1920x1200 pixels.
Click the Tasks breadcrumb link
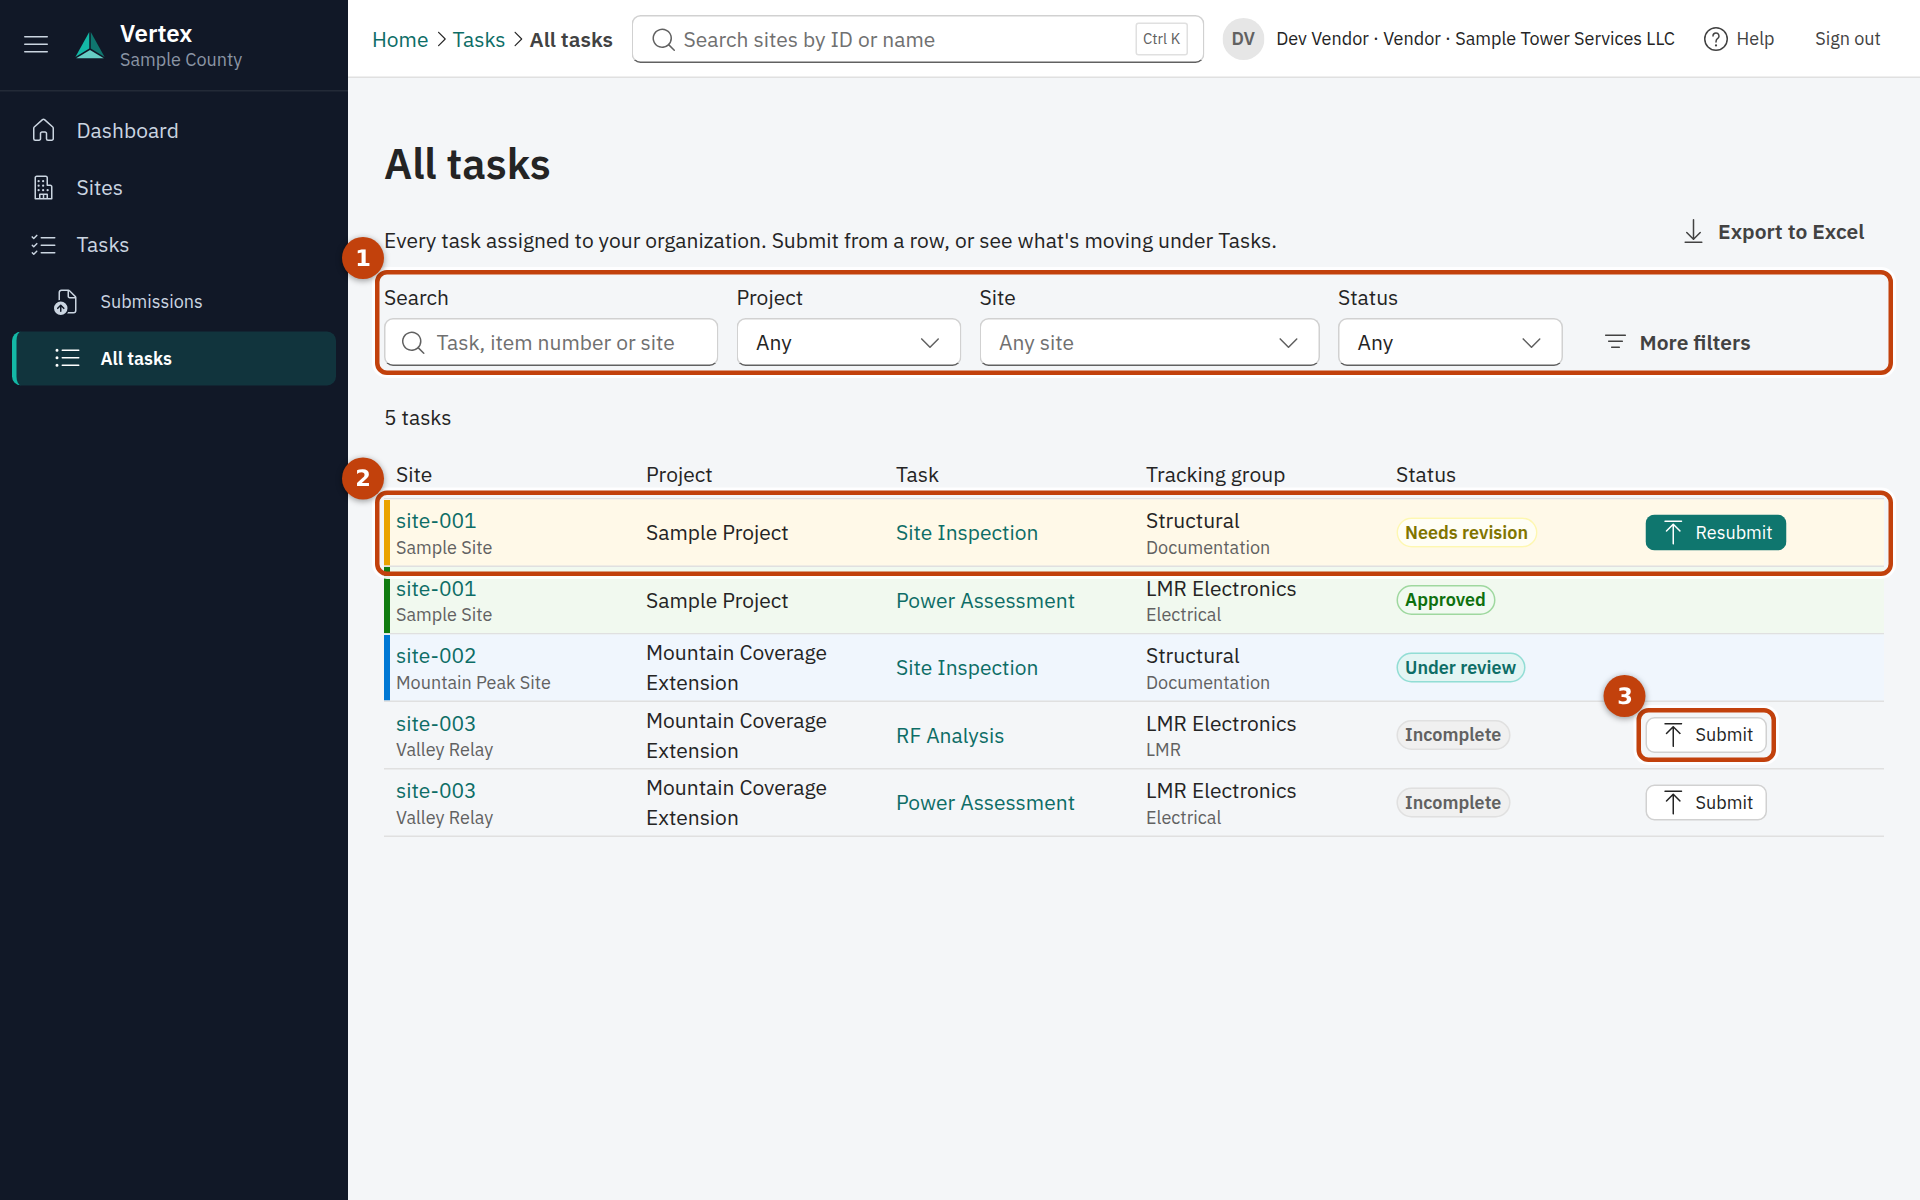coord(478,39)
